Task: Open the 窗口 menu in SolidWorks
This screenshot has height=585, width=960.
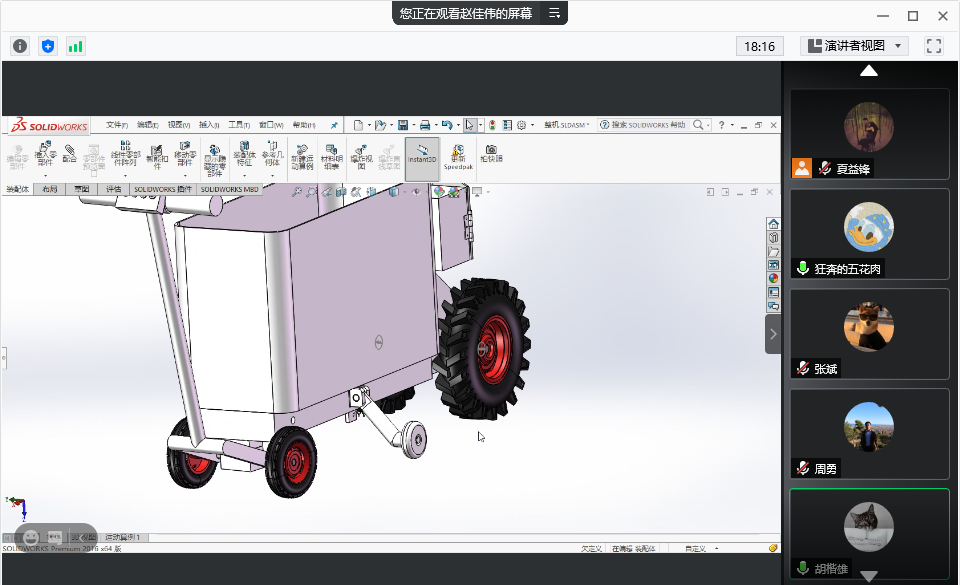Action: tap(271, 125)
